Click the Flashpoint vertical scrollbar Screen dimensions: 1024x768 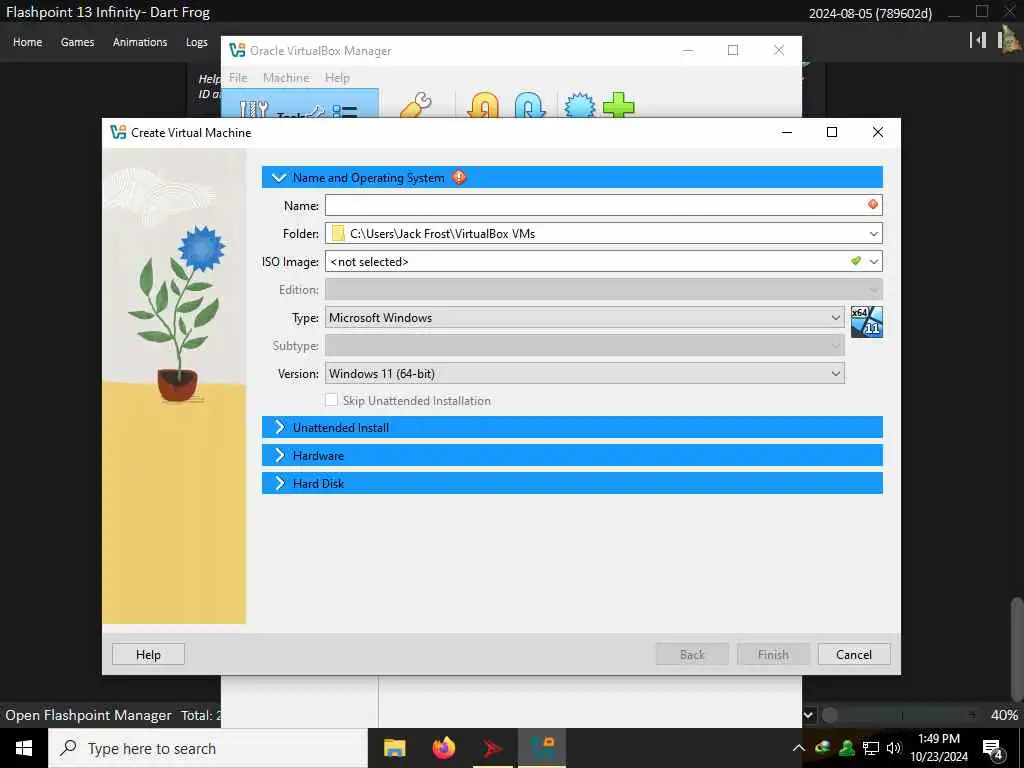[1017, 649]
